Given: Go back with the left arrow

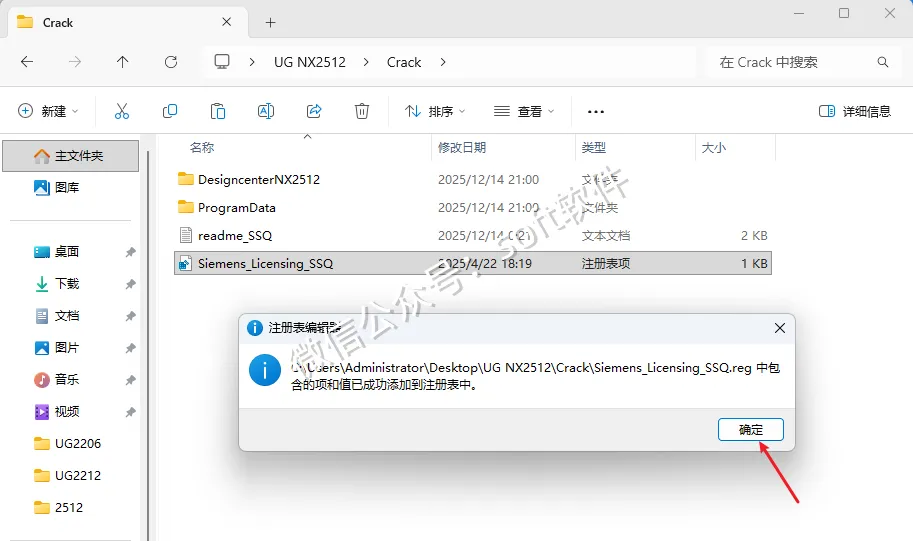Looking at the screenshot, I should coord(27,62).
